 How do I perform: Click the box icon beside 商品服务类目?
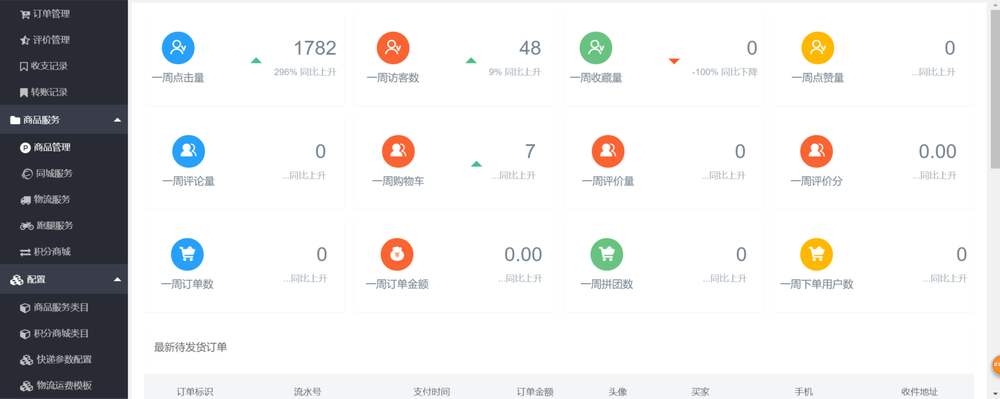pos(25,308)
